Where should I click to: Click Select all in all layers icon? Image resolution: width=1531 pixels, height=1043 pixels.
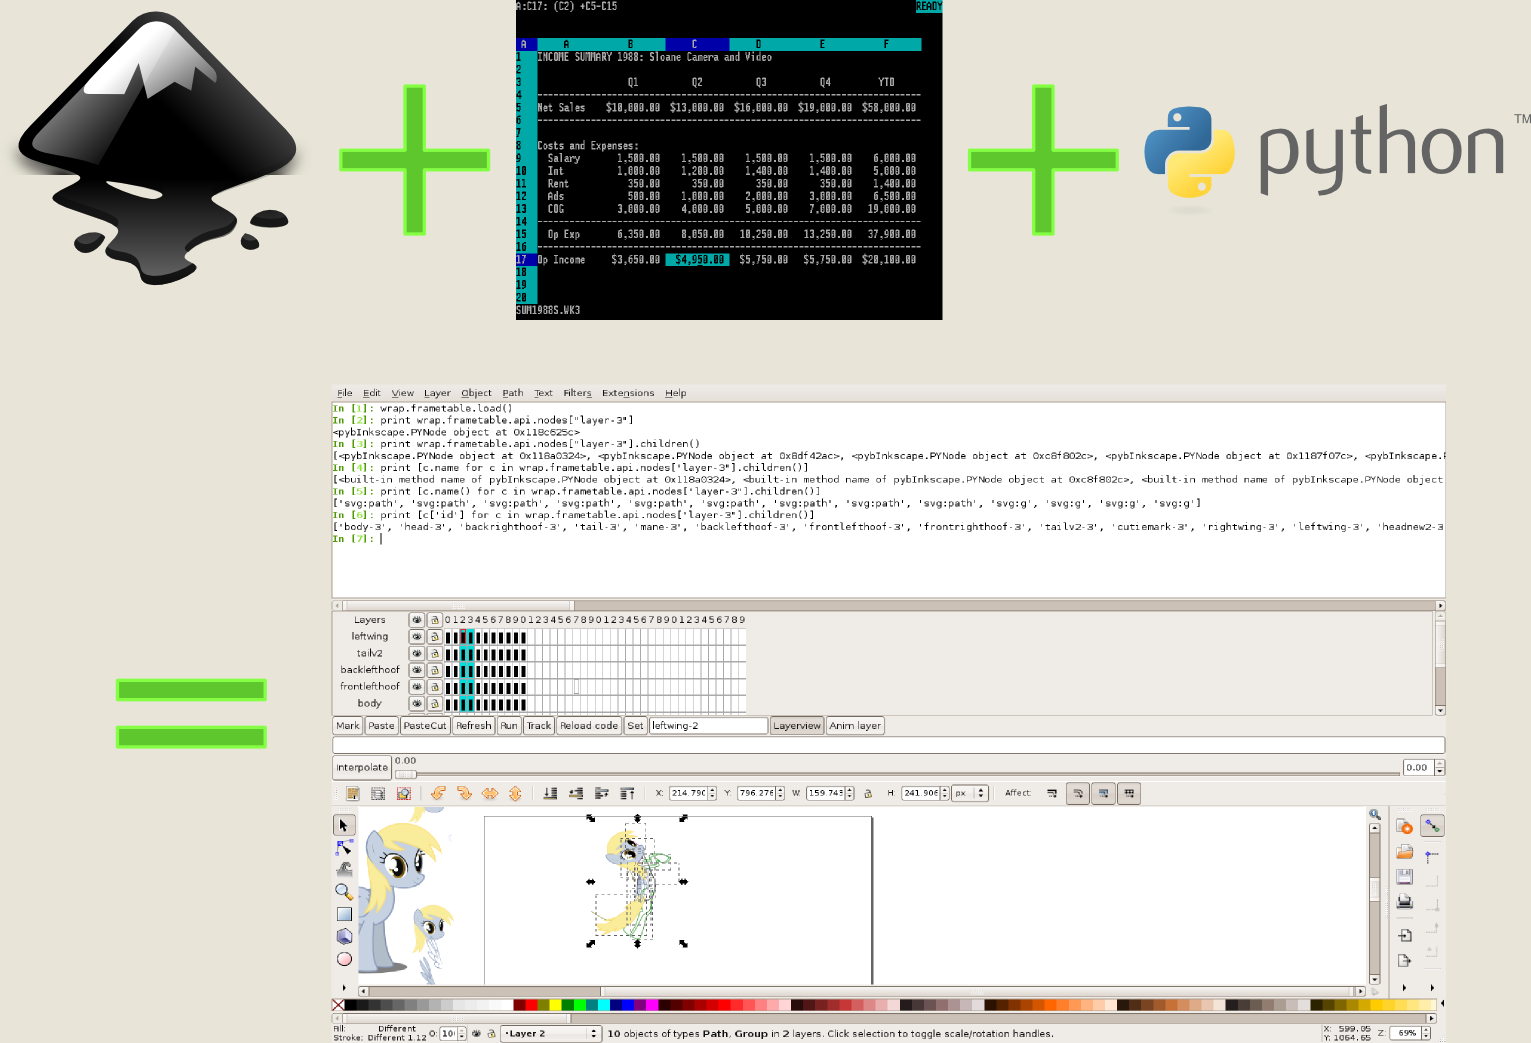[378, 793]
